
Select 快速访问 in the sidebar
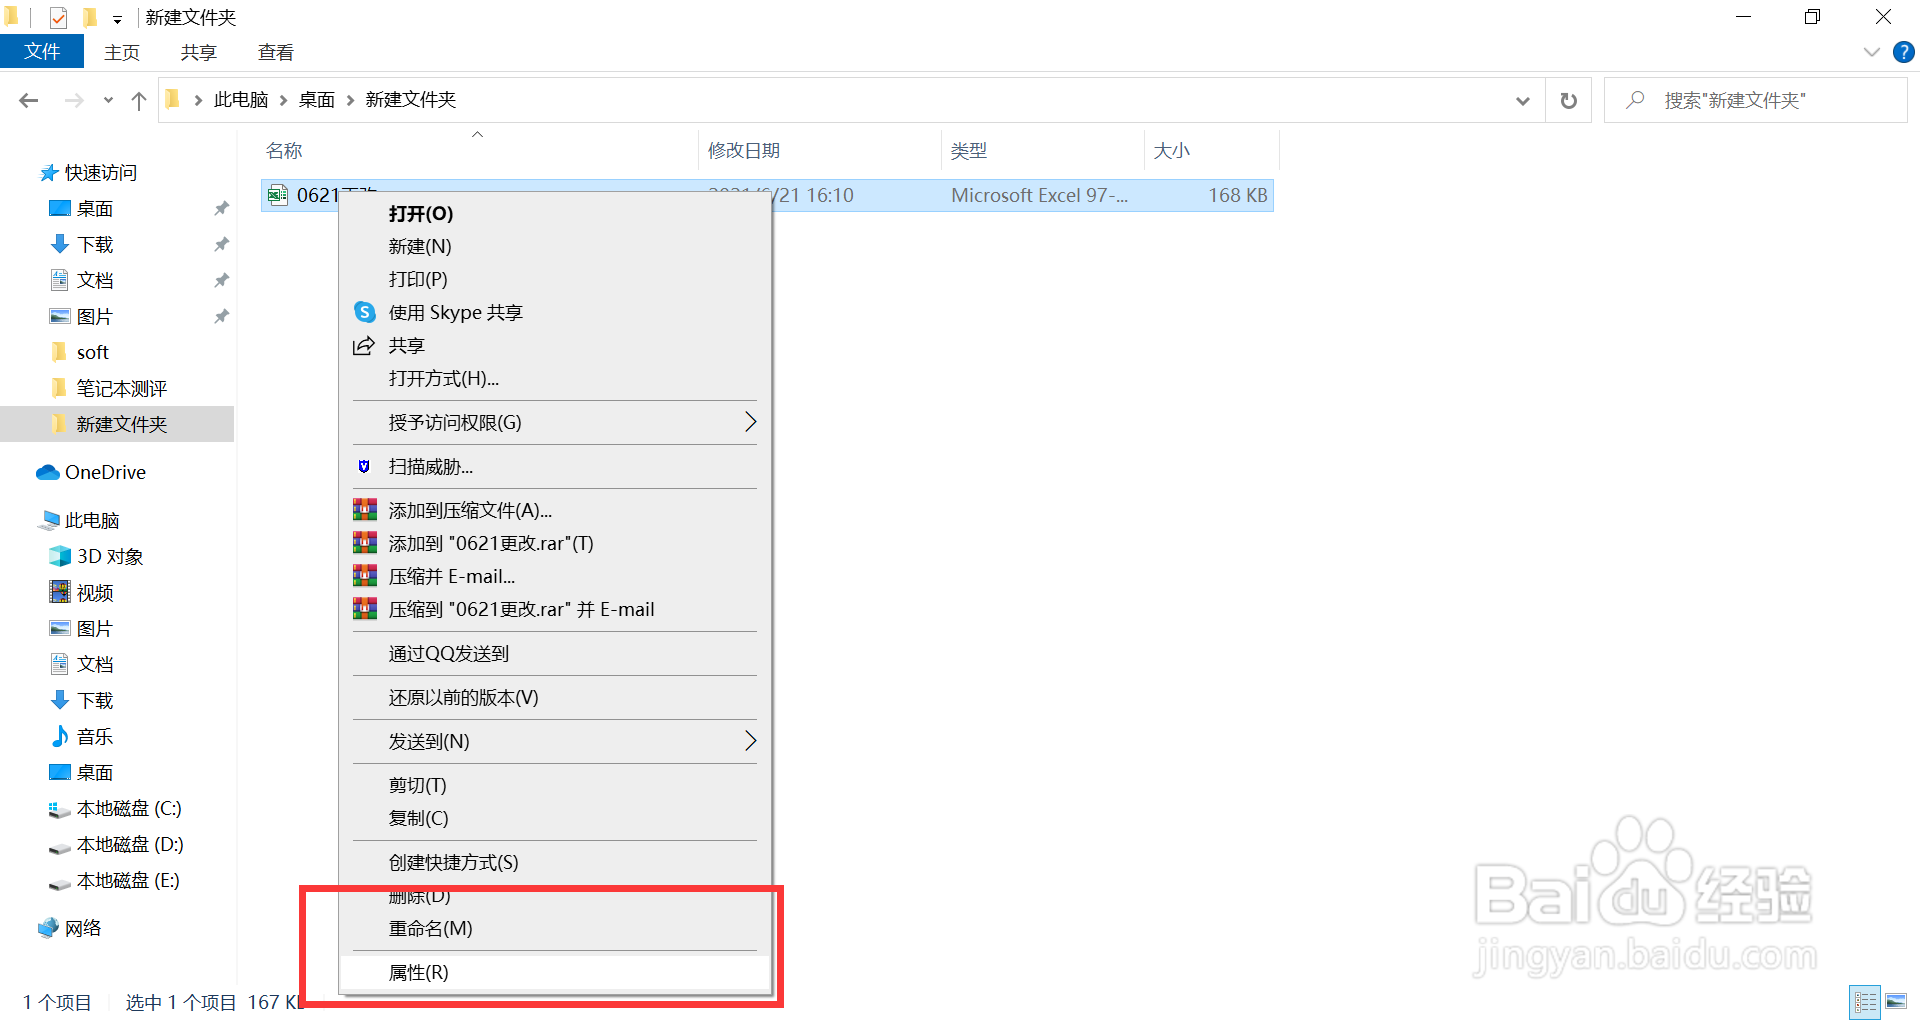point(100,173)
